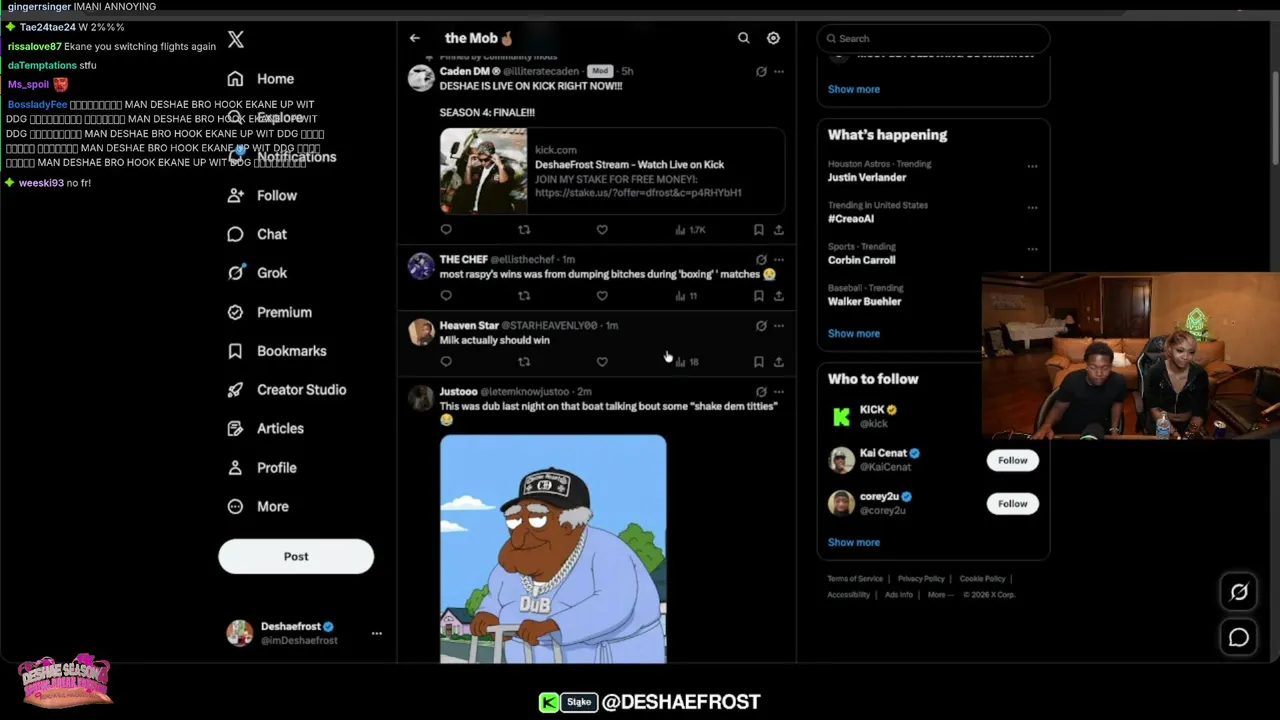
Task: Like Caden DM's post
Action: [602, 230]
